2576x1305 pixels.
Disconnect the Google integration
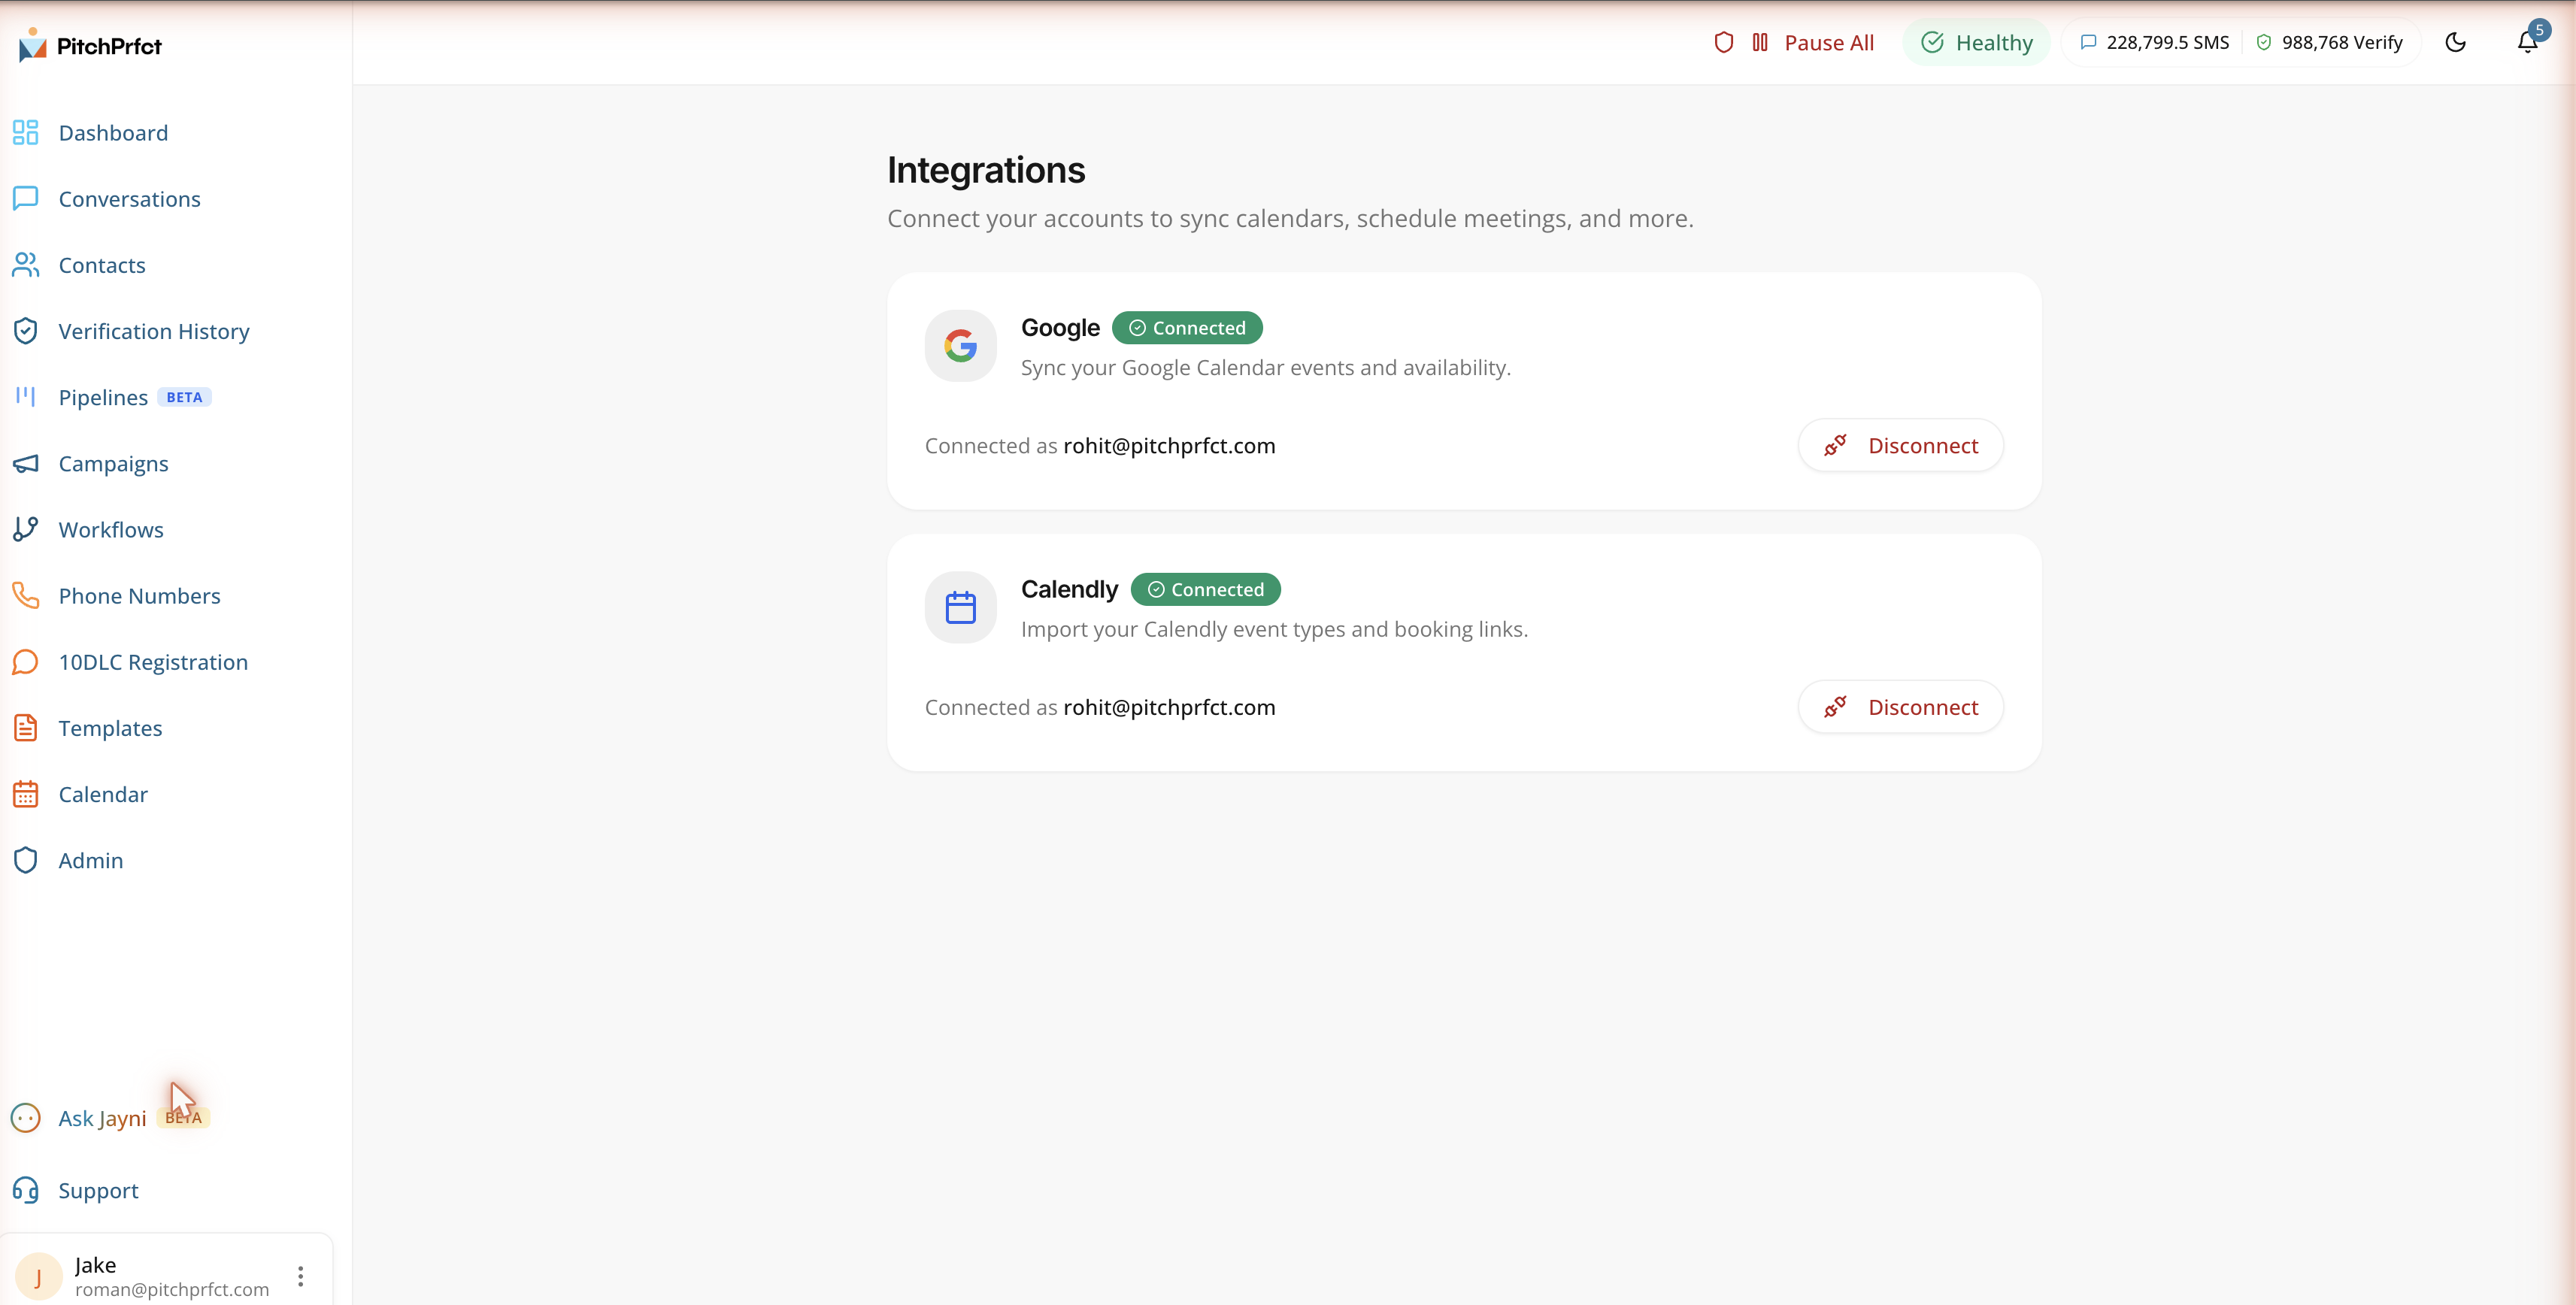click(1900, 445)
